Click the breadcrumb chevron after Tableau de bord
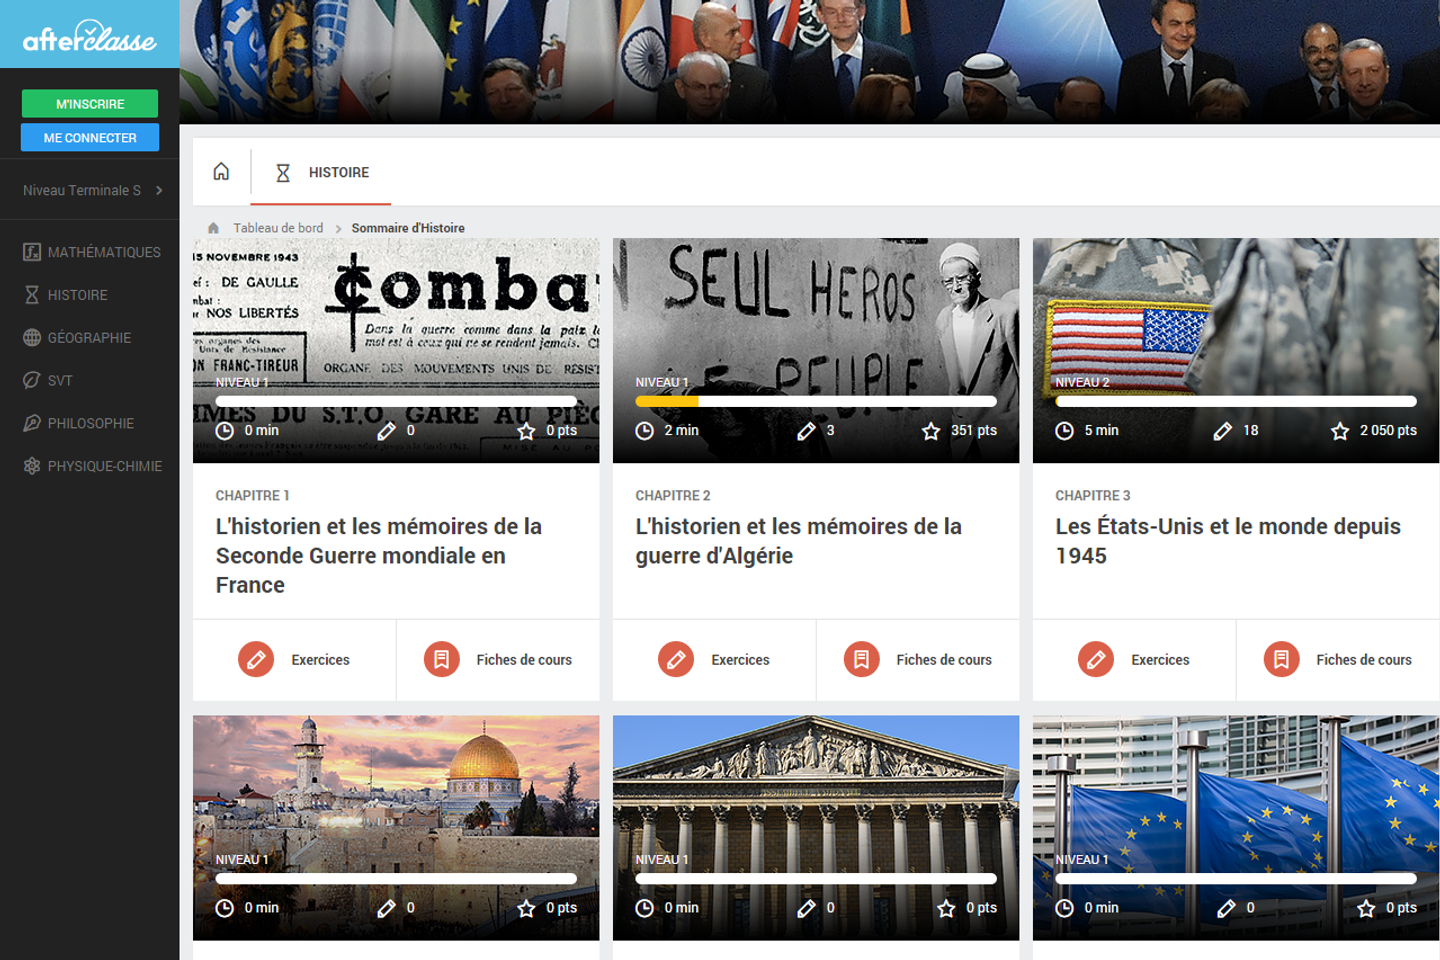 pyautogui.click(x=338, y=229)
